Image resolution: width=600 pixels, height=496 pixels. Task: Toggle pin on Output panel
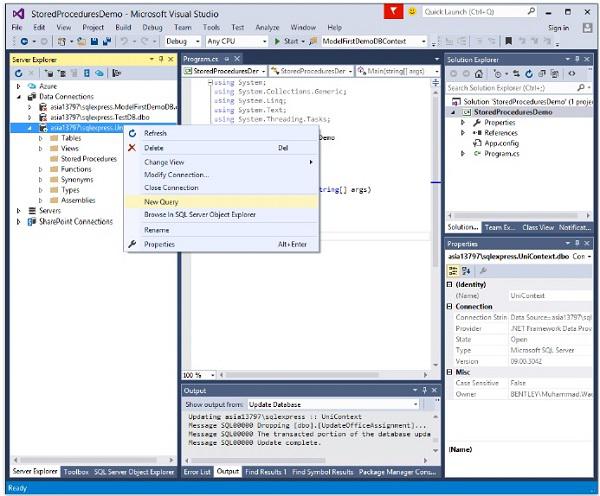point(424,390)
